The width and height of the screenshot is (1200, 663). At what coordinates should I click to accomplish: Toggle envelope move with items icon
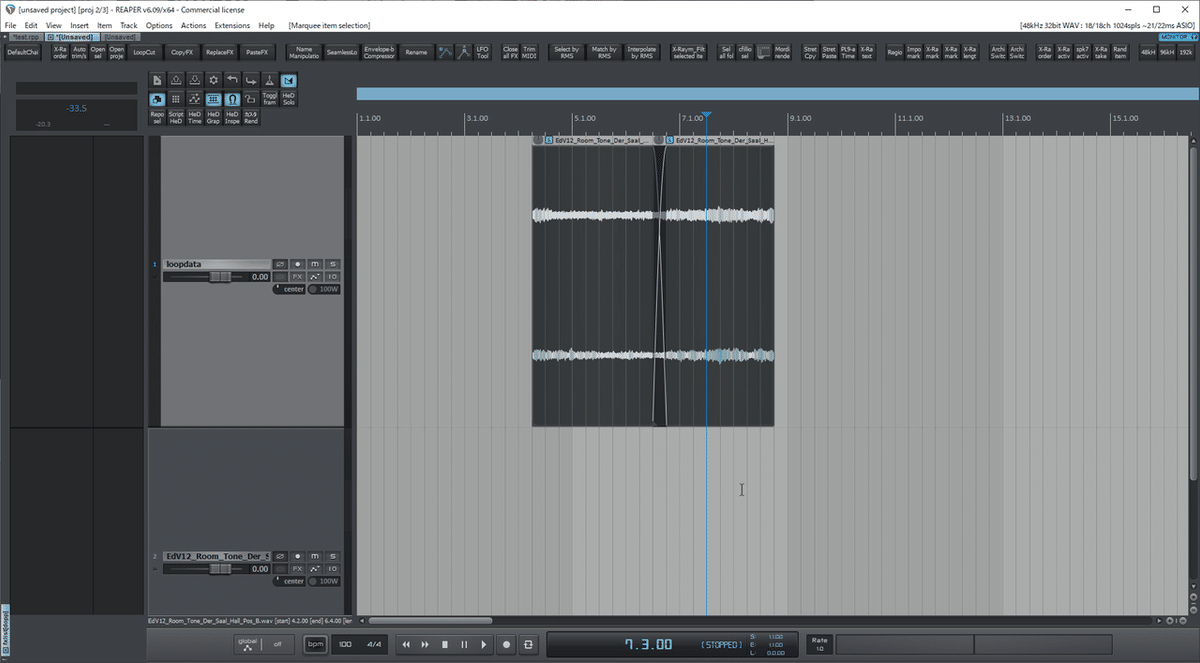195,99
